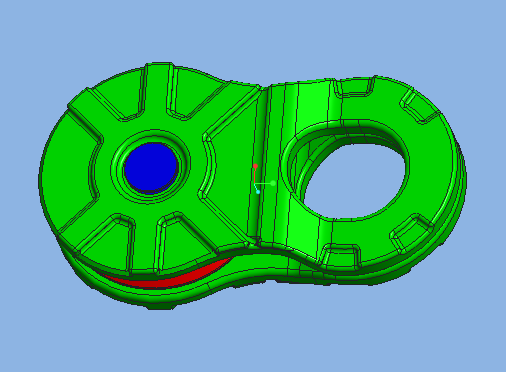This screenshot has width=506, height=372.
Task: Select the blue circular face in the hub
Action: (151, 168)
